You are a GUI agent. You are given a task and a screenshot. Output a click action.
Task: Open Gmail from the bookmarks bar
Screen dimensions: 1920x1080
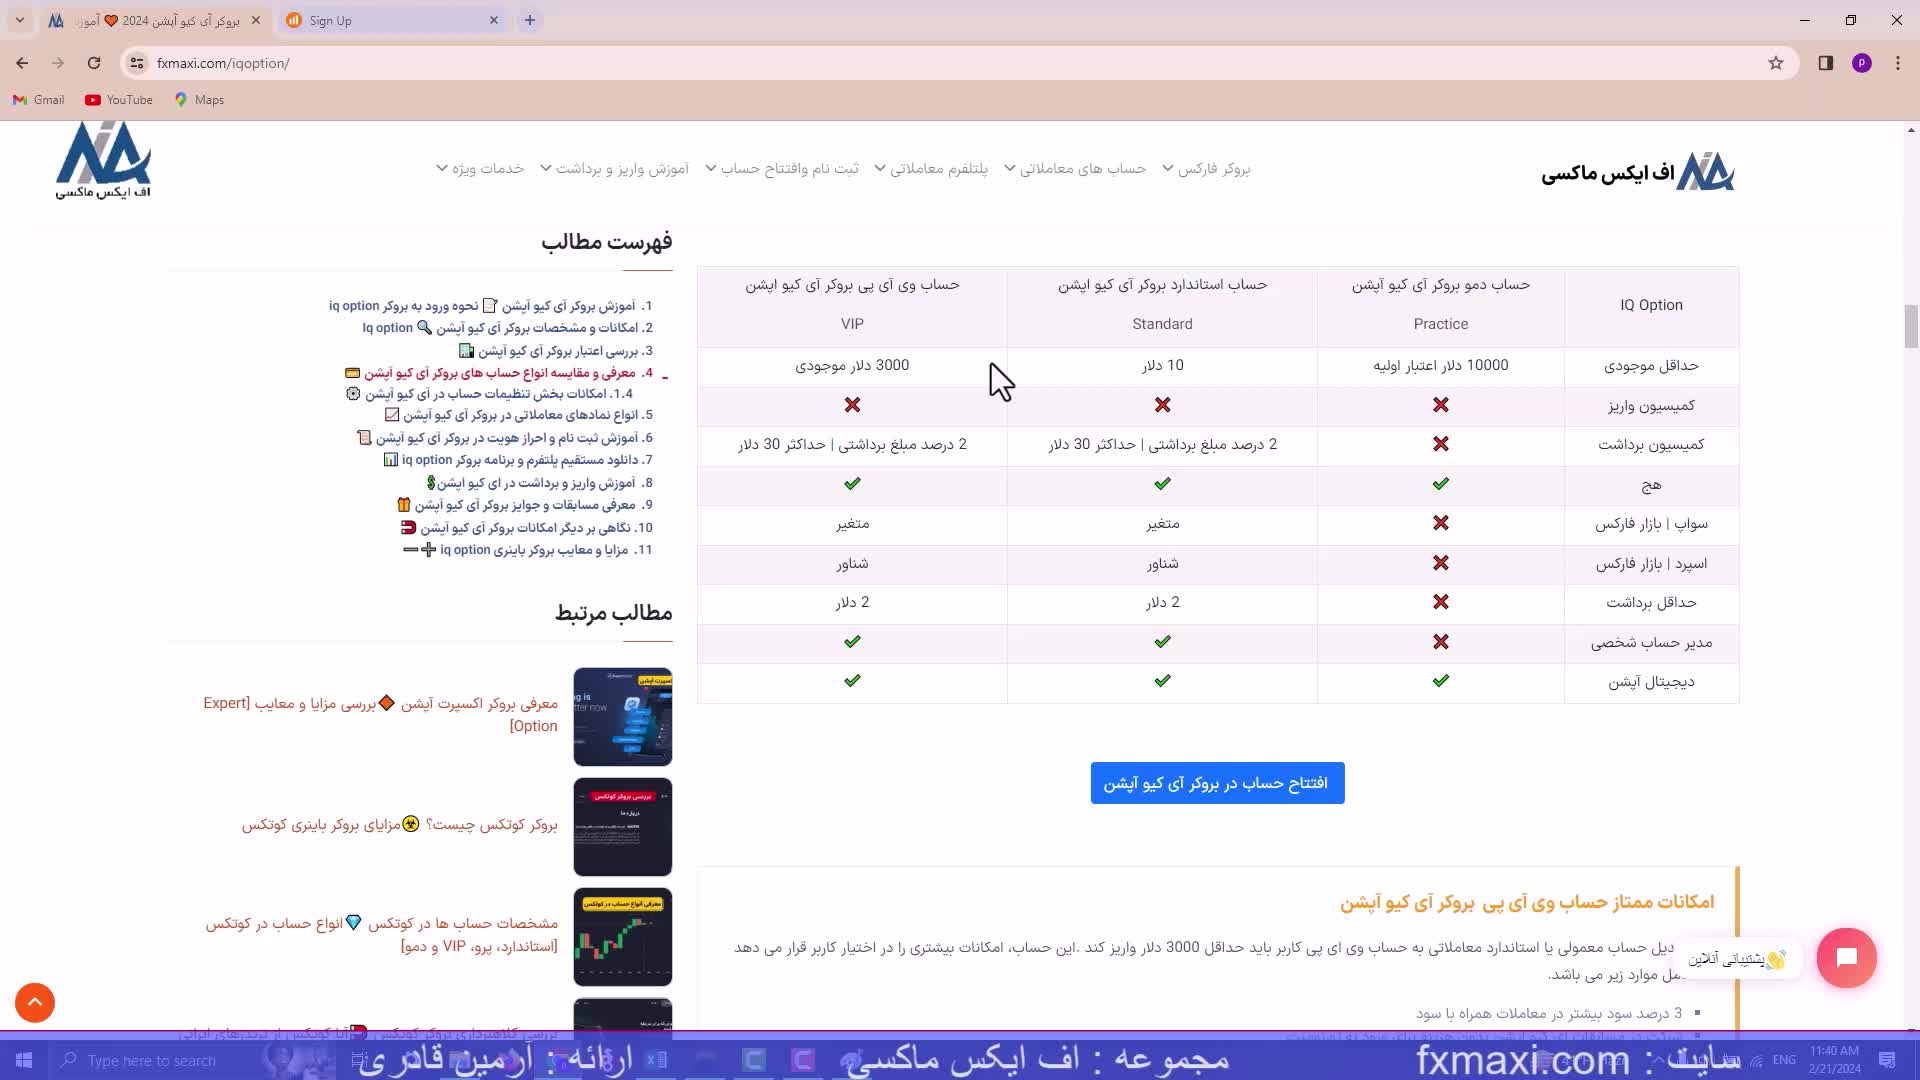pos(37,99)
